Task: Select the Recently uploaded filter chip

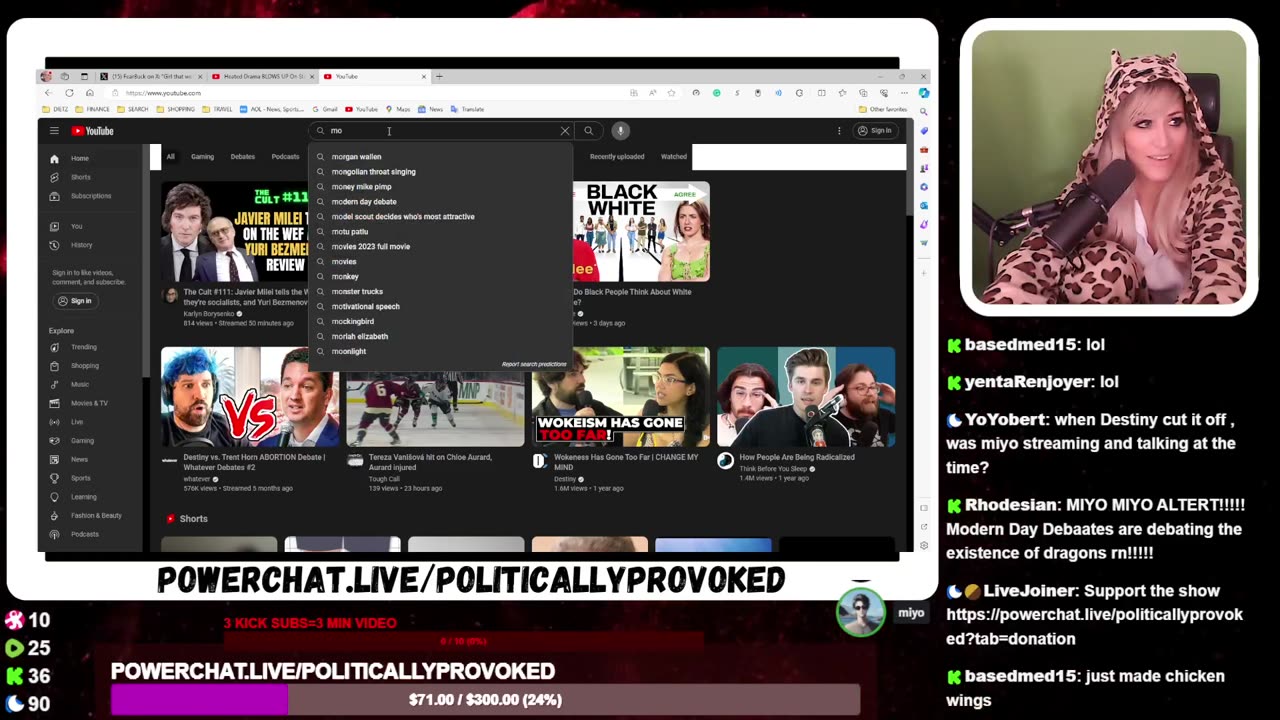Action: point(617,157)
